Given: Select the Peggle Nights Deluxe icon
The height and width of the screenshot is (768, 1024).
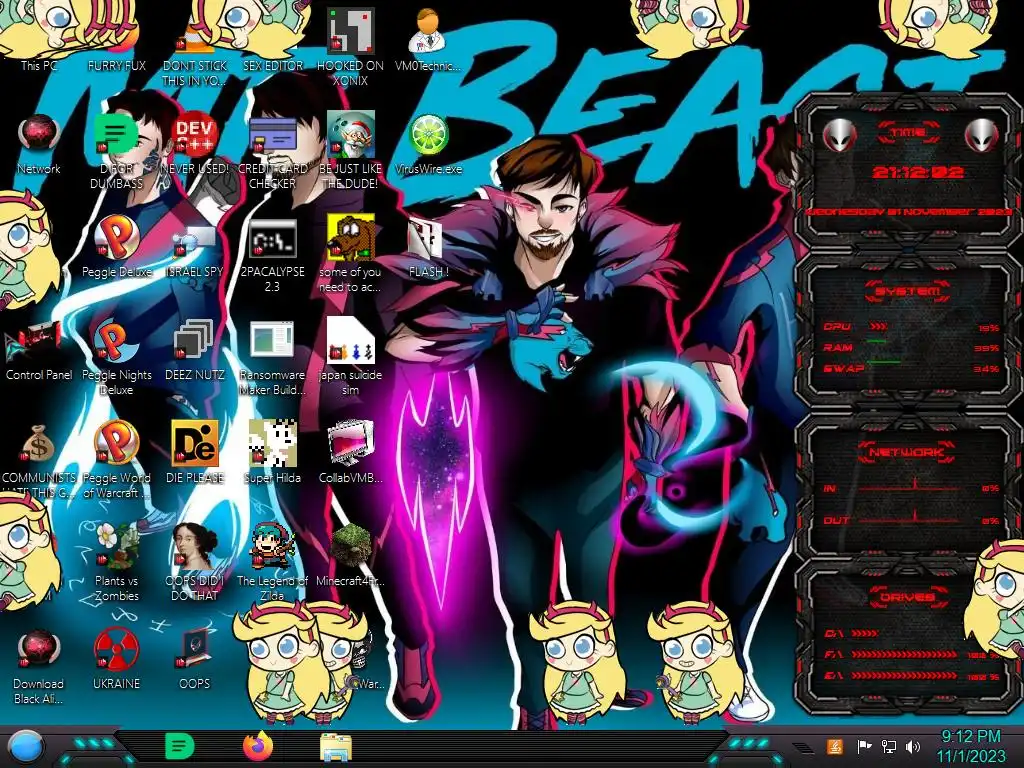Looking at the screenshot, I should click(x=116, y=358).
